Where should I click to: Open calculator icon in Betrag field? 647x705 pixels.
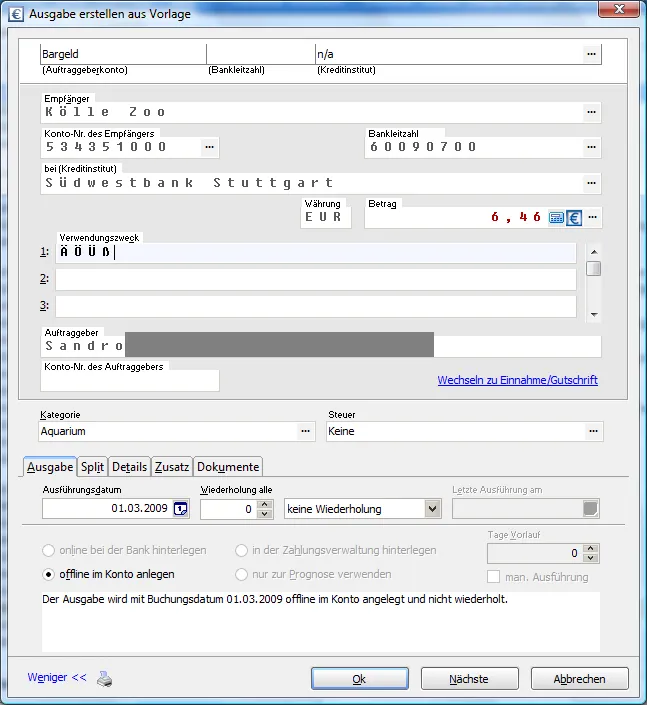(557, 217)
